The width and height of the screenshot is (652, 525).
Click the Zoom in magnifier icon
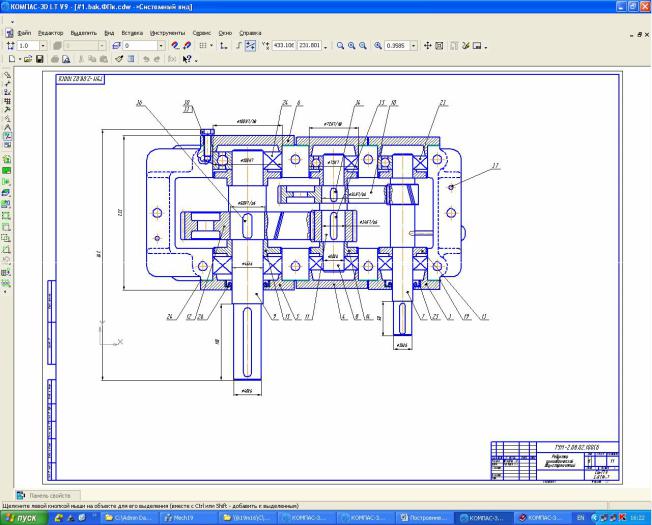click(341, 45)
